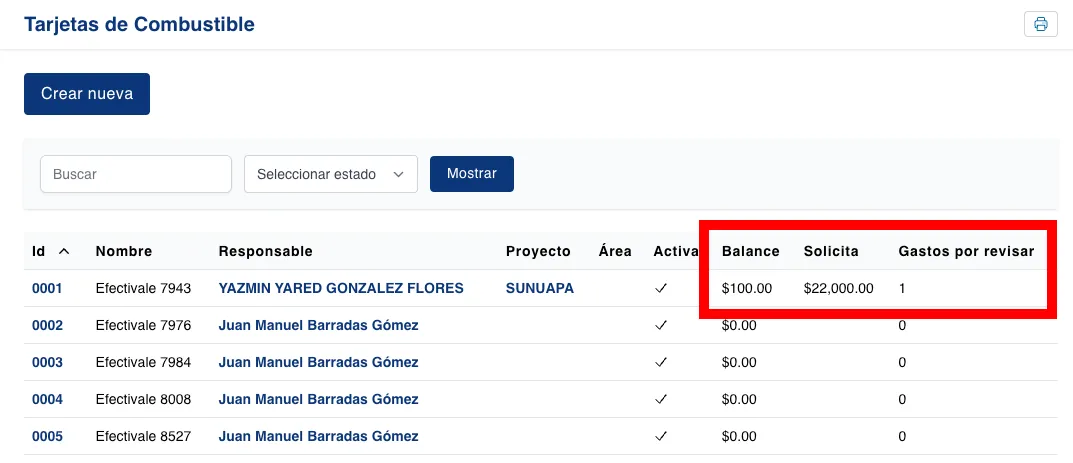Sort by the Responsable column header
Image resolution: width=1073 pixels, height=463 pixels.
pyautogui.click(x=265, y=251)
